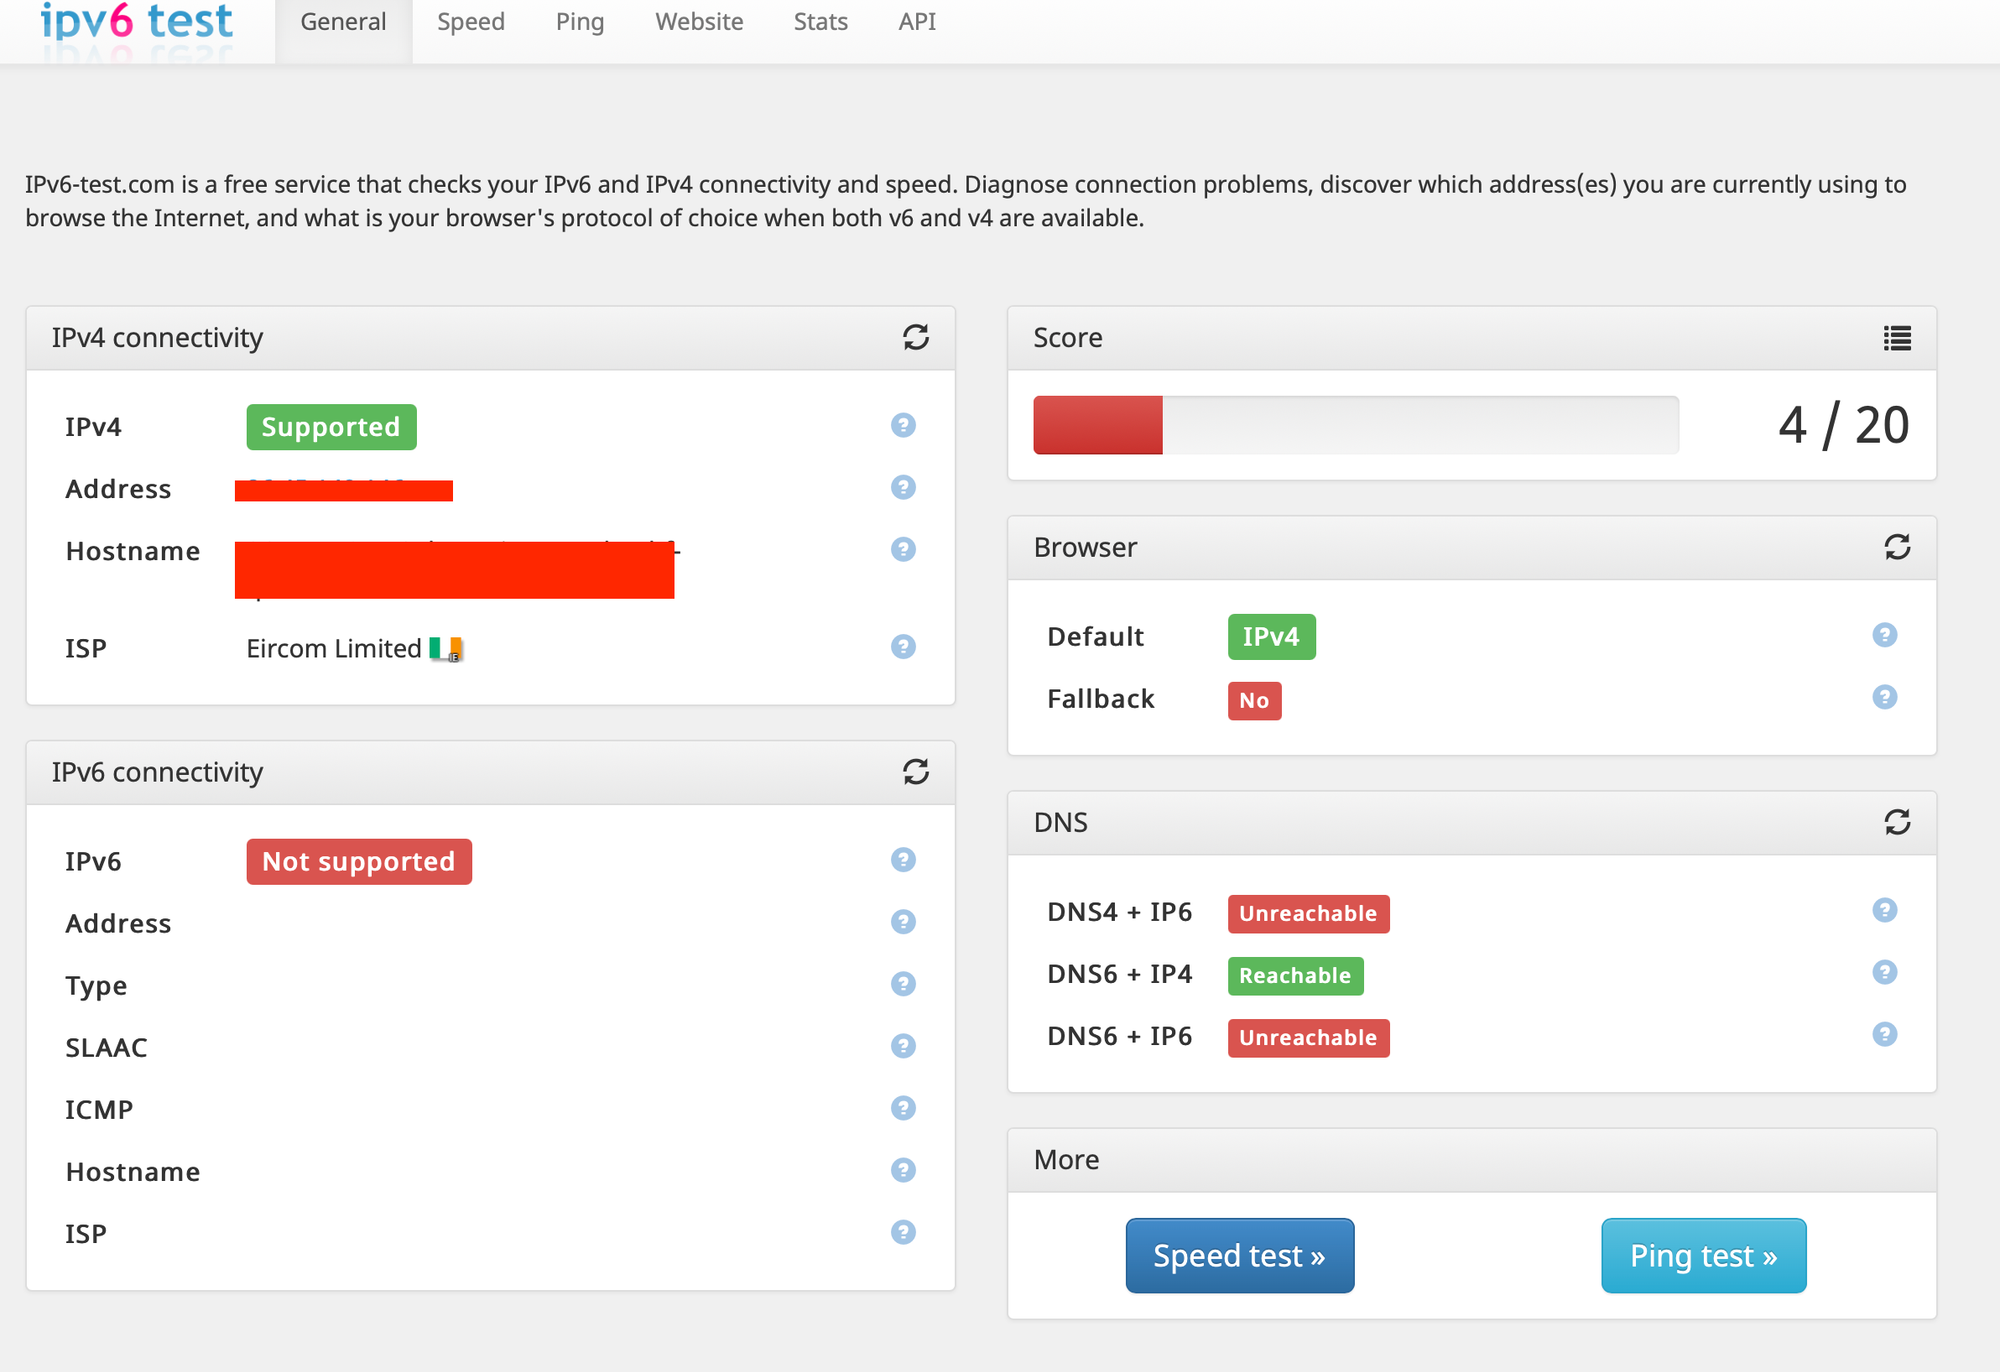Click the help icon next to ICMP
This screenshot has height=1372, width=2000.
pos(903,1108)
